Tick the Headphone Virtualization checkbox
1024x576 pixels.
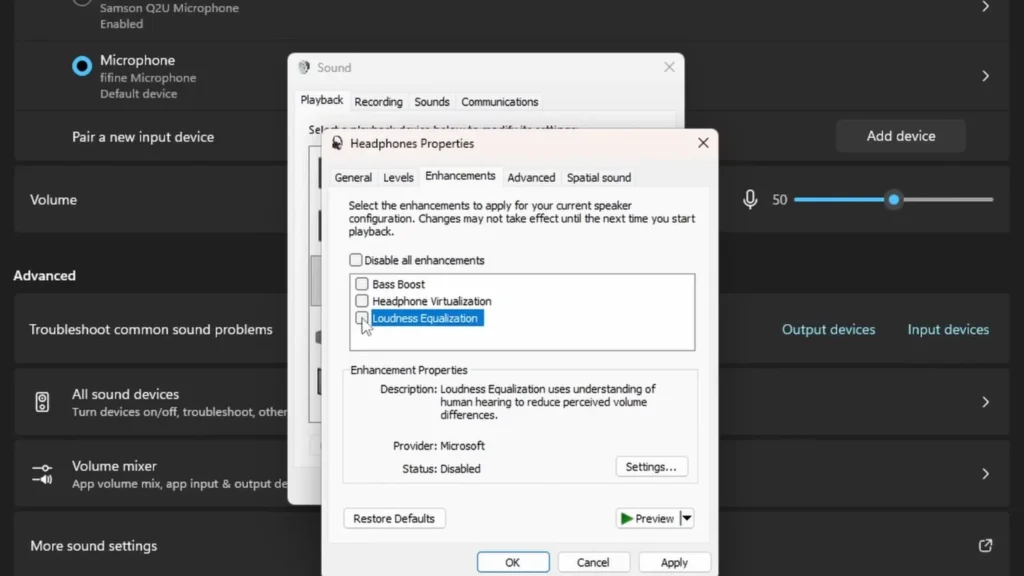361,301
